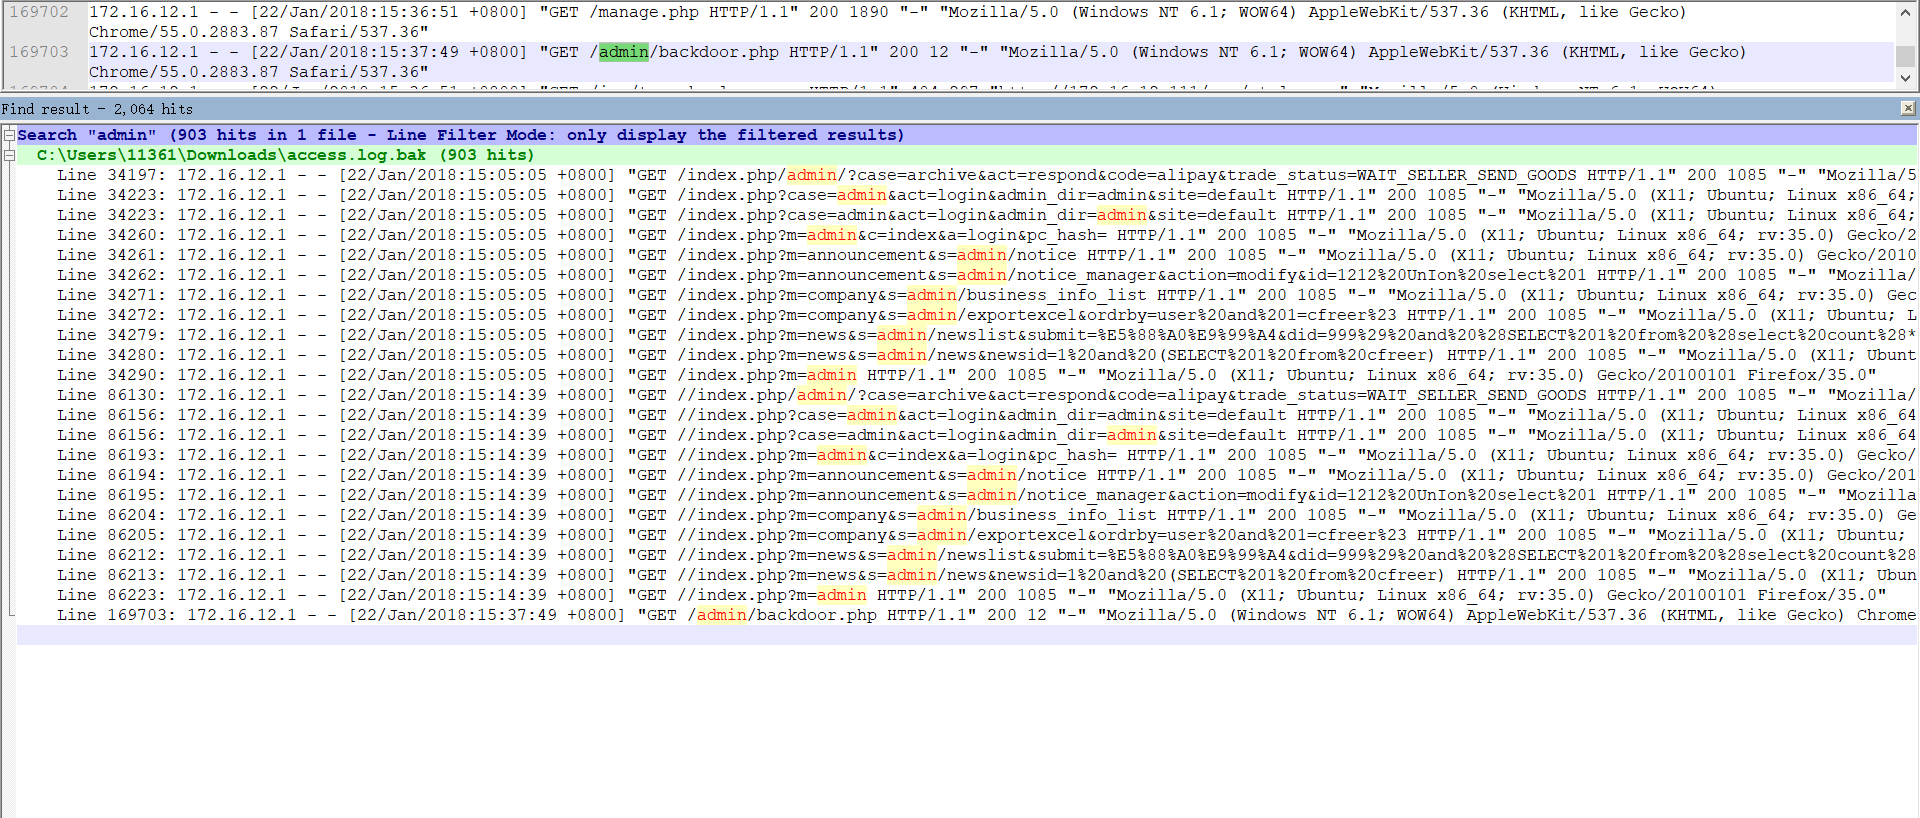Select the access.log.bak file path row
The image size is (1920, 818).
285,155
